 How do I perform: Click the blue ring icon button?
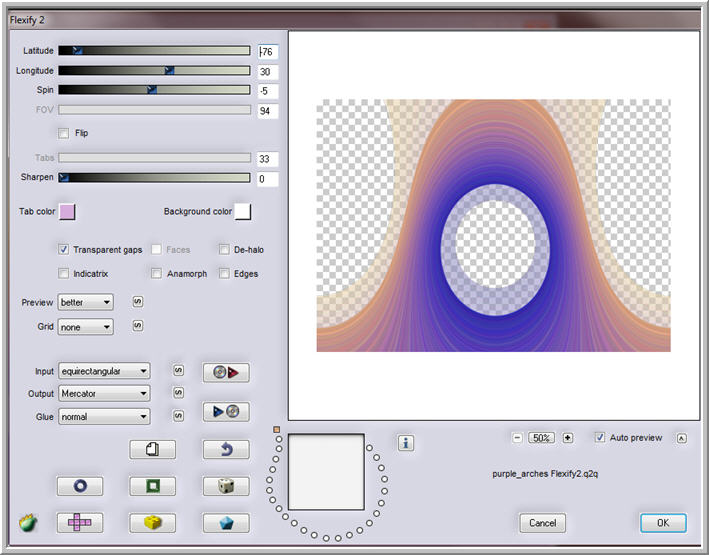tap(80, 486)
